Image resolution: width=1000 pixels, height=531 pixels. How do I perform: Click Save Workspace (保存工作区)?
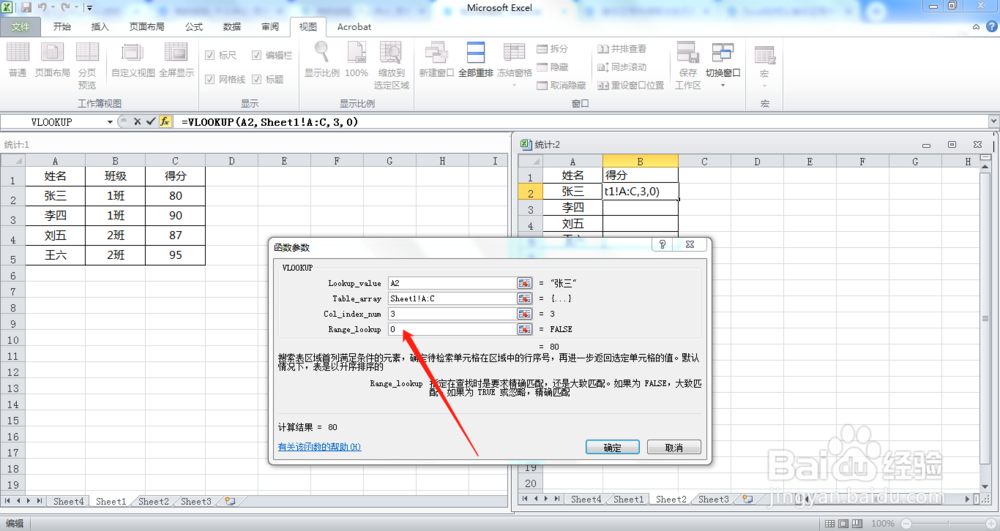[688, 65]
